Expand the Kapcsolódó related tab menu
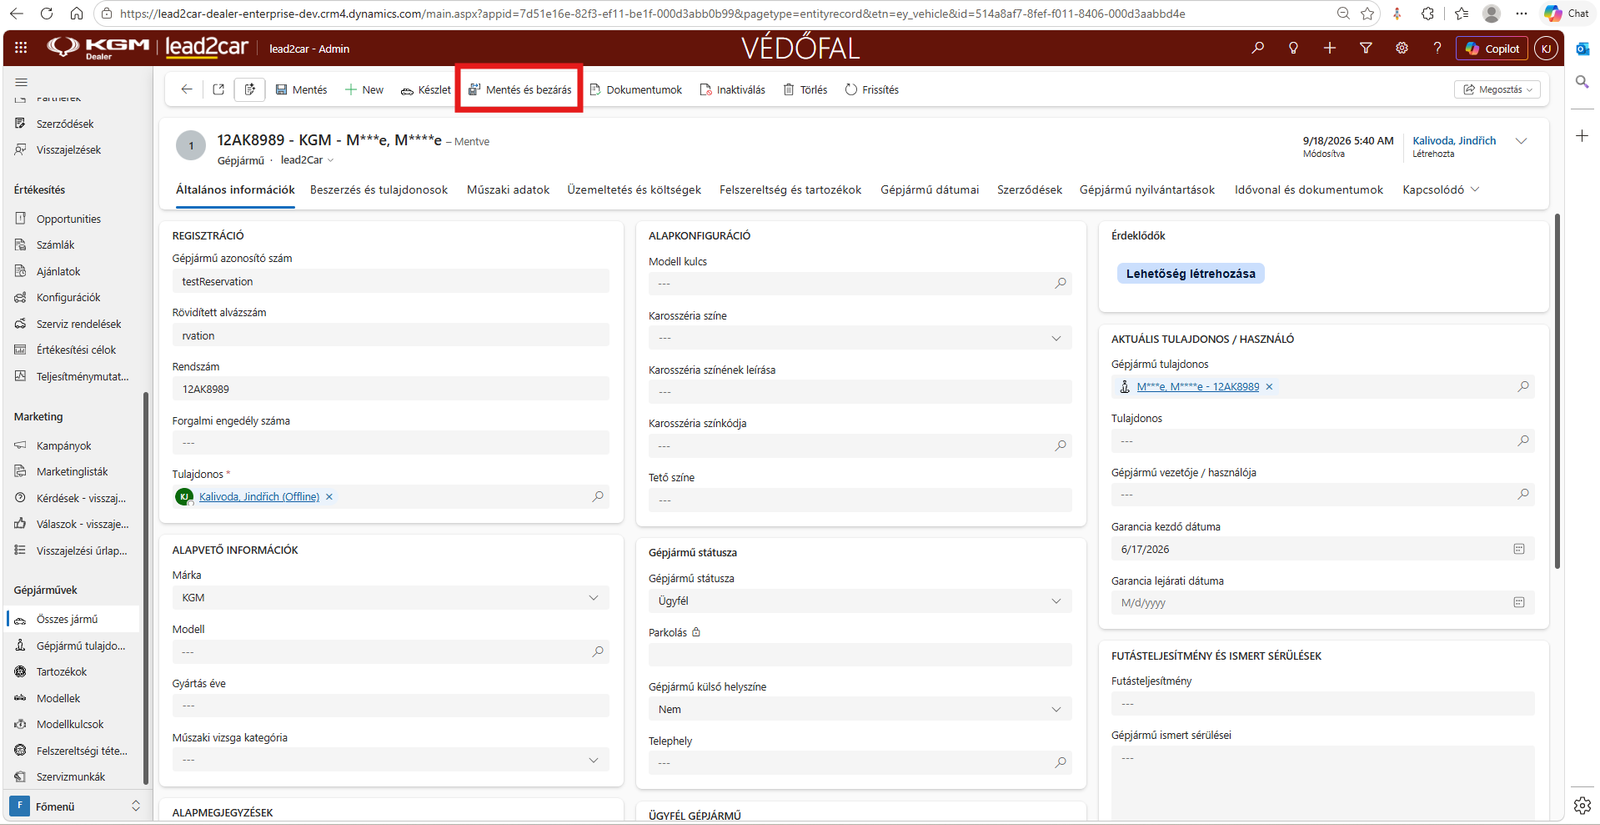The height and width of the screenshot is (825, 1600). [1441, 189]
